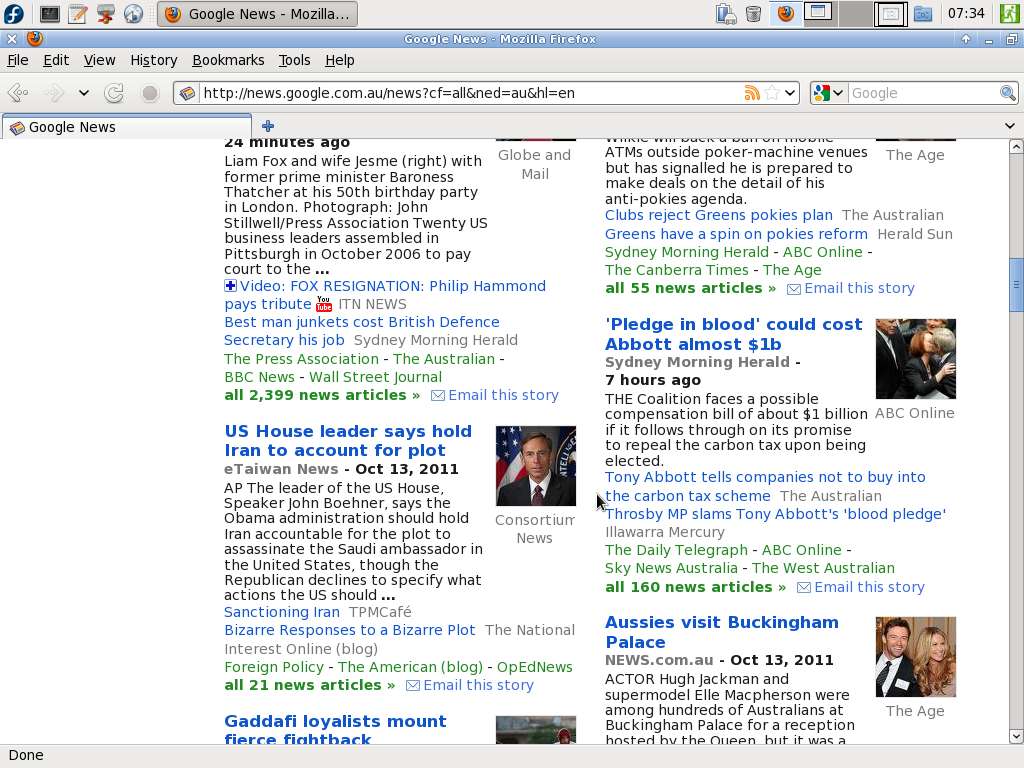This screenshot has width=1024, height=768.
Task: Click 'Greens have a spin on pokies reform'
Action: coord(736,234)
